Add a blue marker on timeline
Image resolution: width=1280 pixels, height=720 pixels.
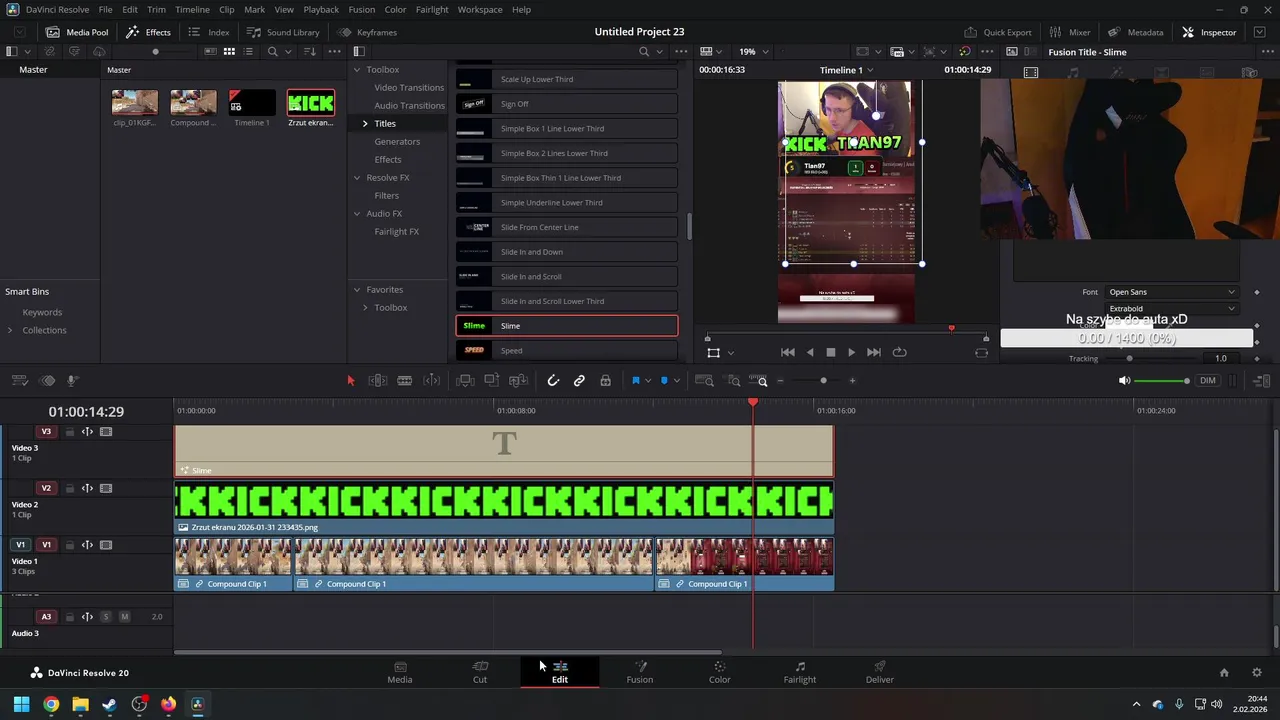click(664, 380)
